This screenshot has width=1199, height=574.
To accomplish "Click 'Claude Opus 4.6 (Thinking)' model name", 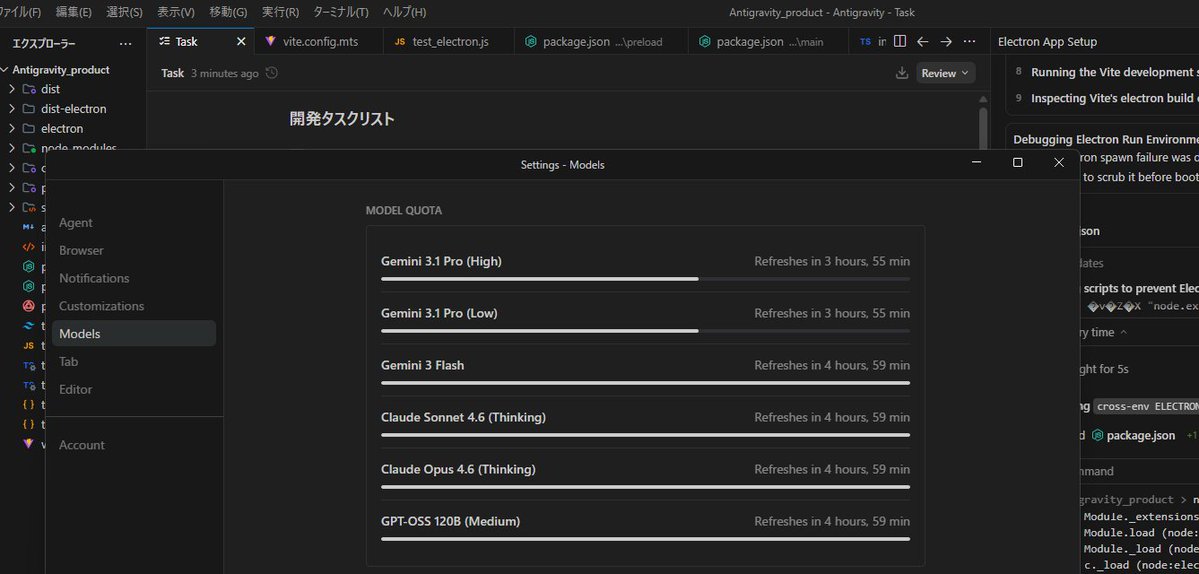I will point(458,469).
